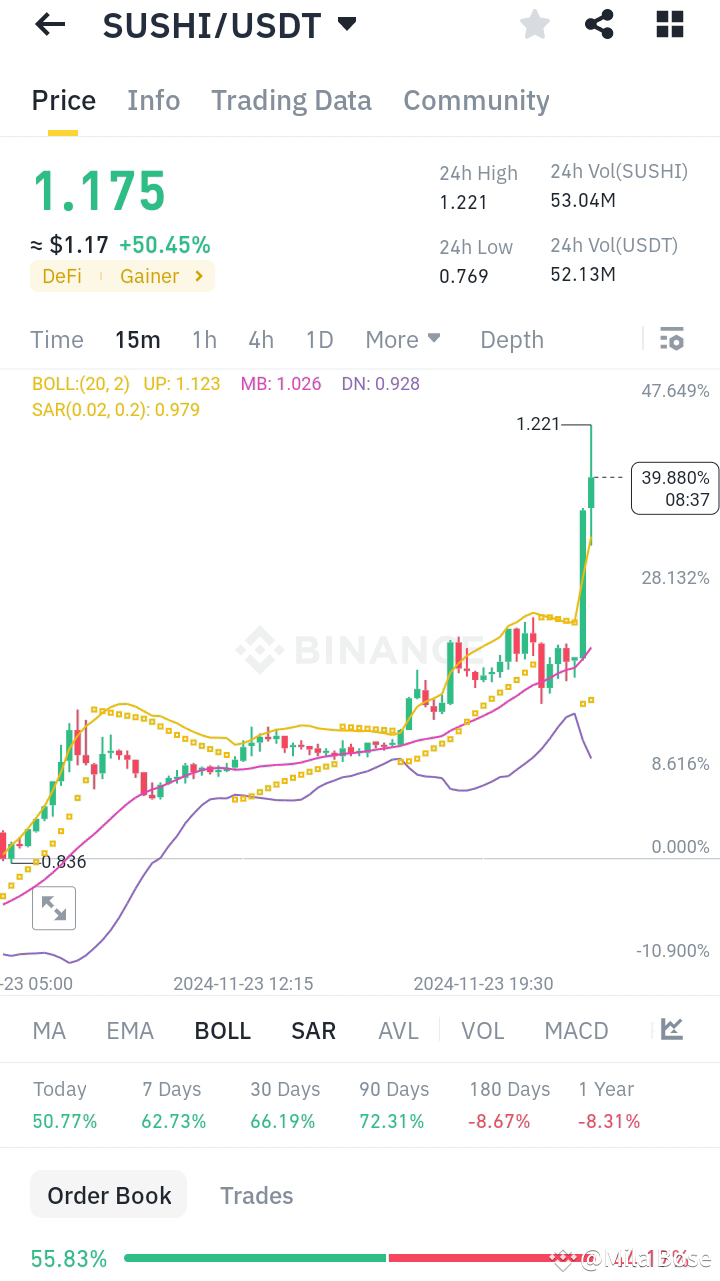Screen dimensions: 720x1281
Task: Select the 1D chart timeframe
Action: click(319, 339)
